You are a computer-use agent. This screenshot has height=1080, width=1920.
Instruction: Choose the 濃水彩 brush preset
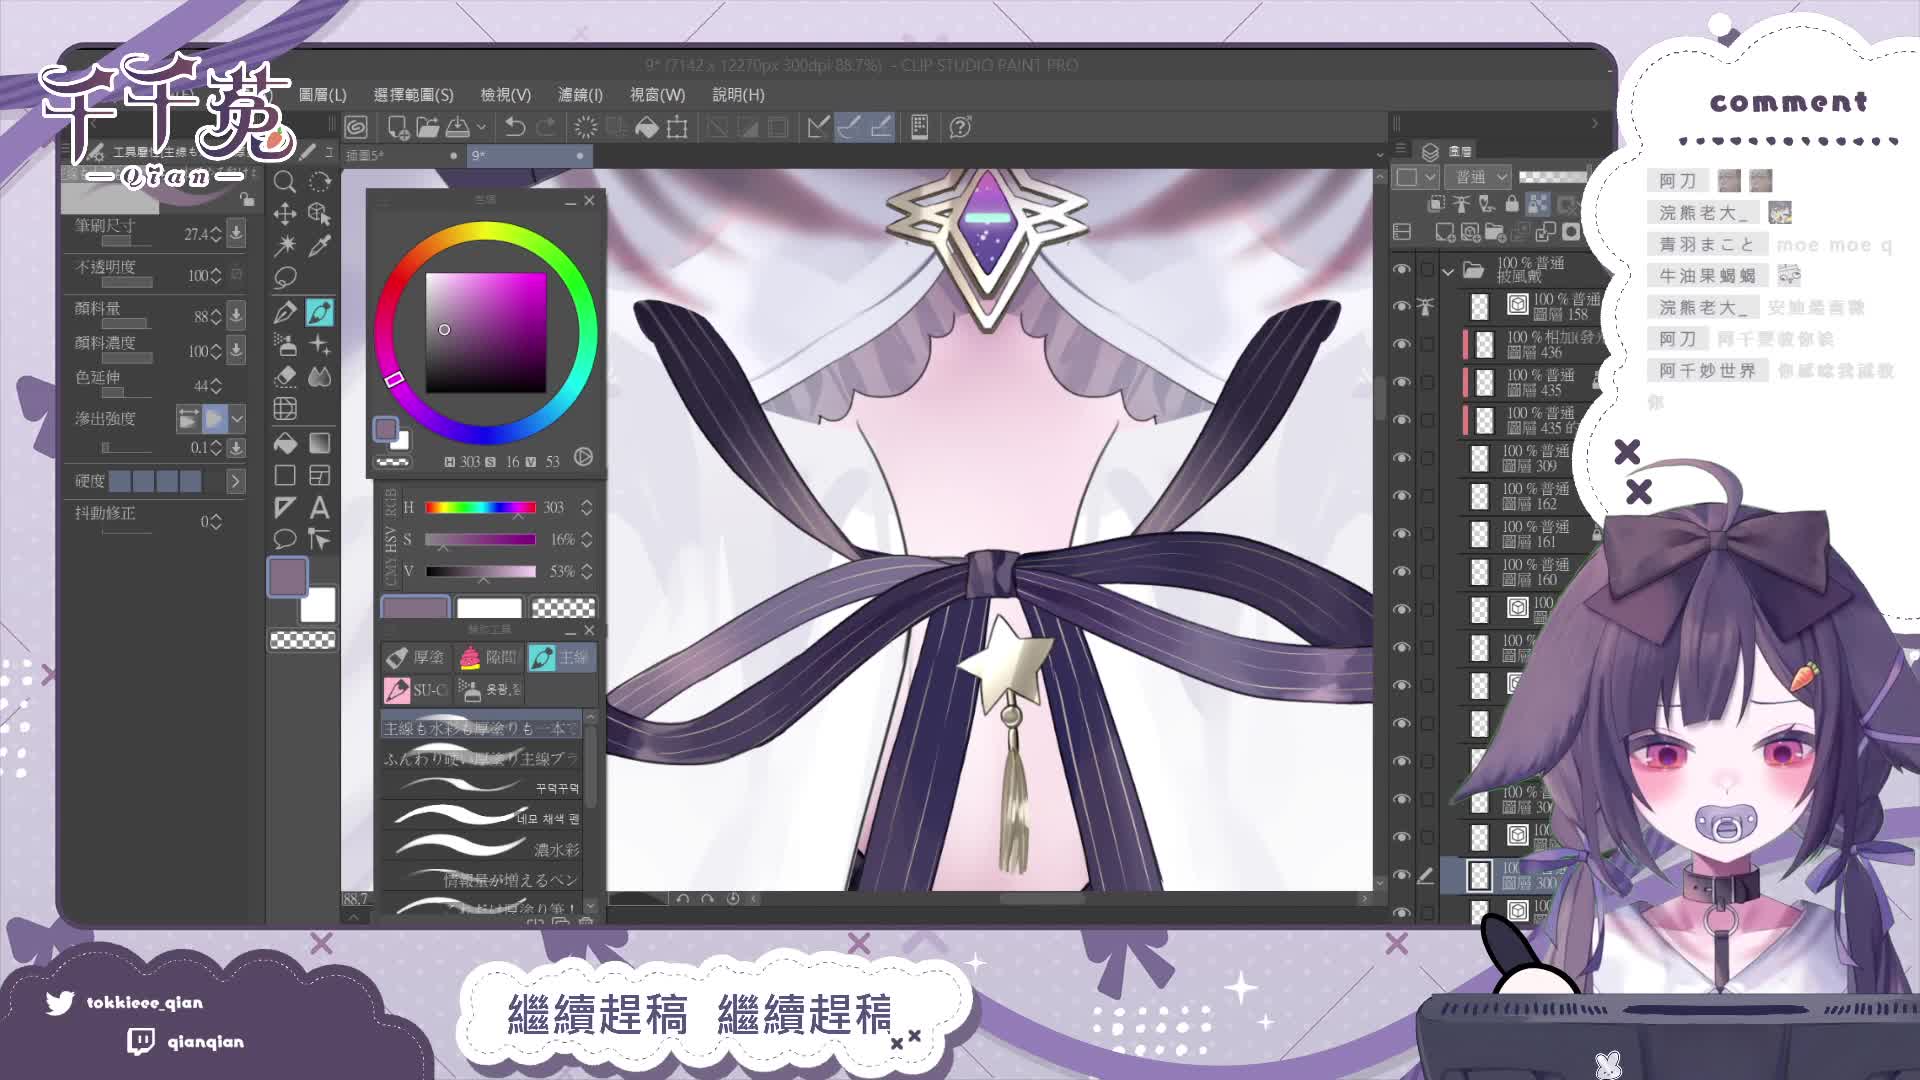[x=482, y=849]
